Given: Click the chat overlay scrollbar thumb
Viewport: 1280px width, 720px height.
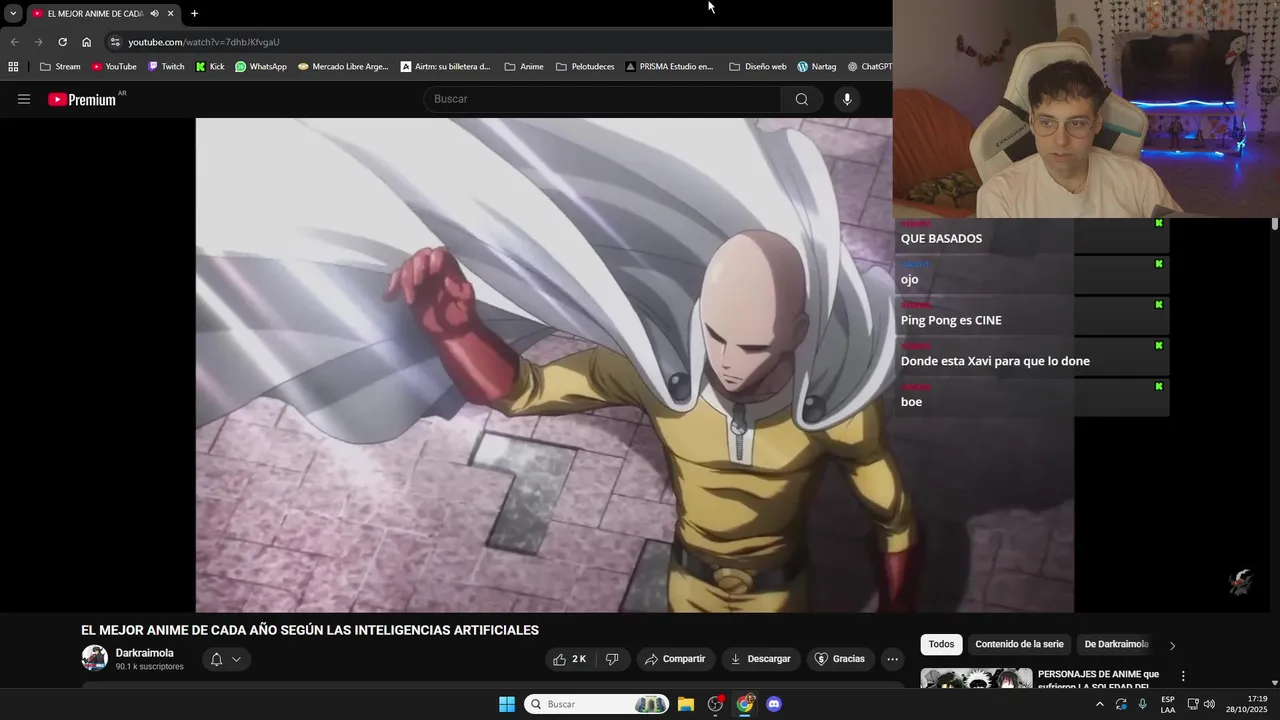Looking at the screenshot, I should click(x=1275, y=224).
